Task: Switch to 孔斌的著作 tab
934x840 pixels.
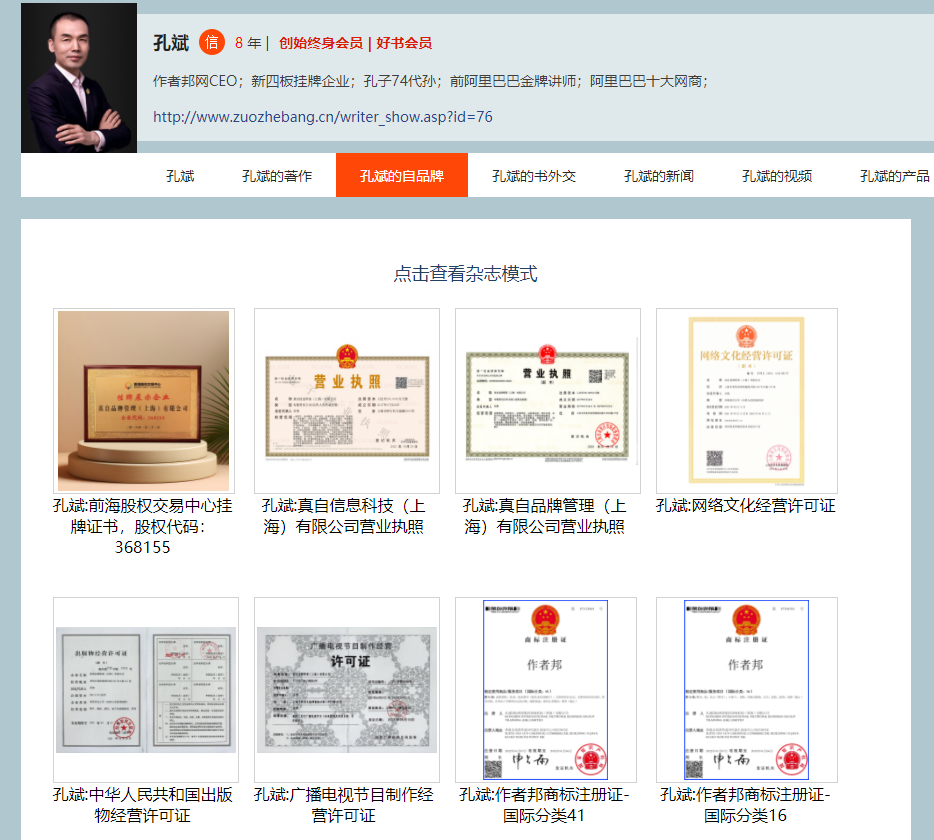Action: pyautogui.click(x=277, y=176)
